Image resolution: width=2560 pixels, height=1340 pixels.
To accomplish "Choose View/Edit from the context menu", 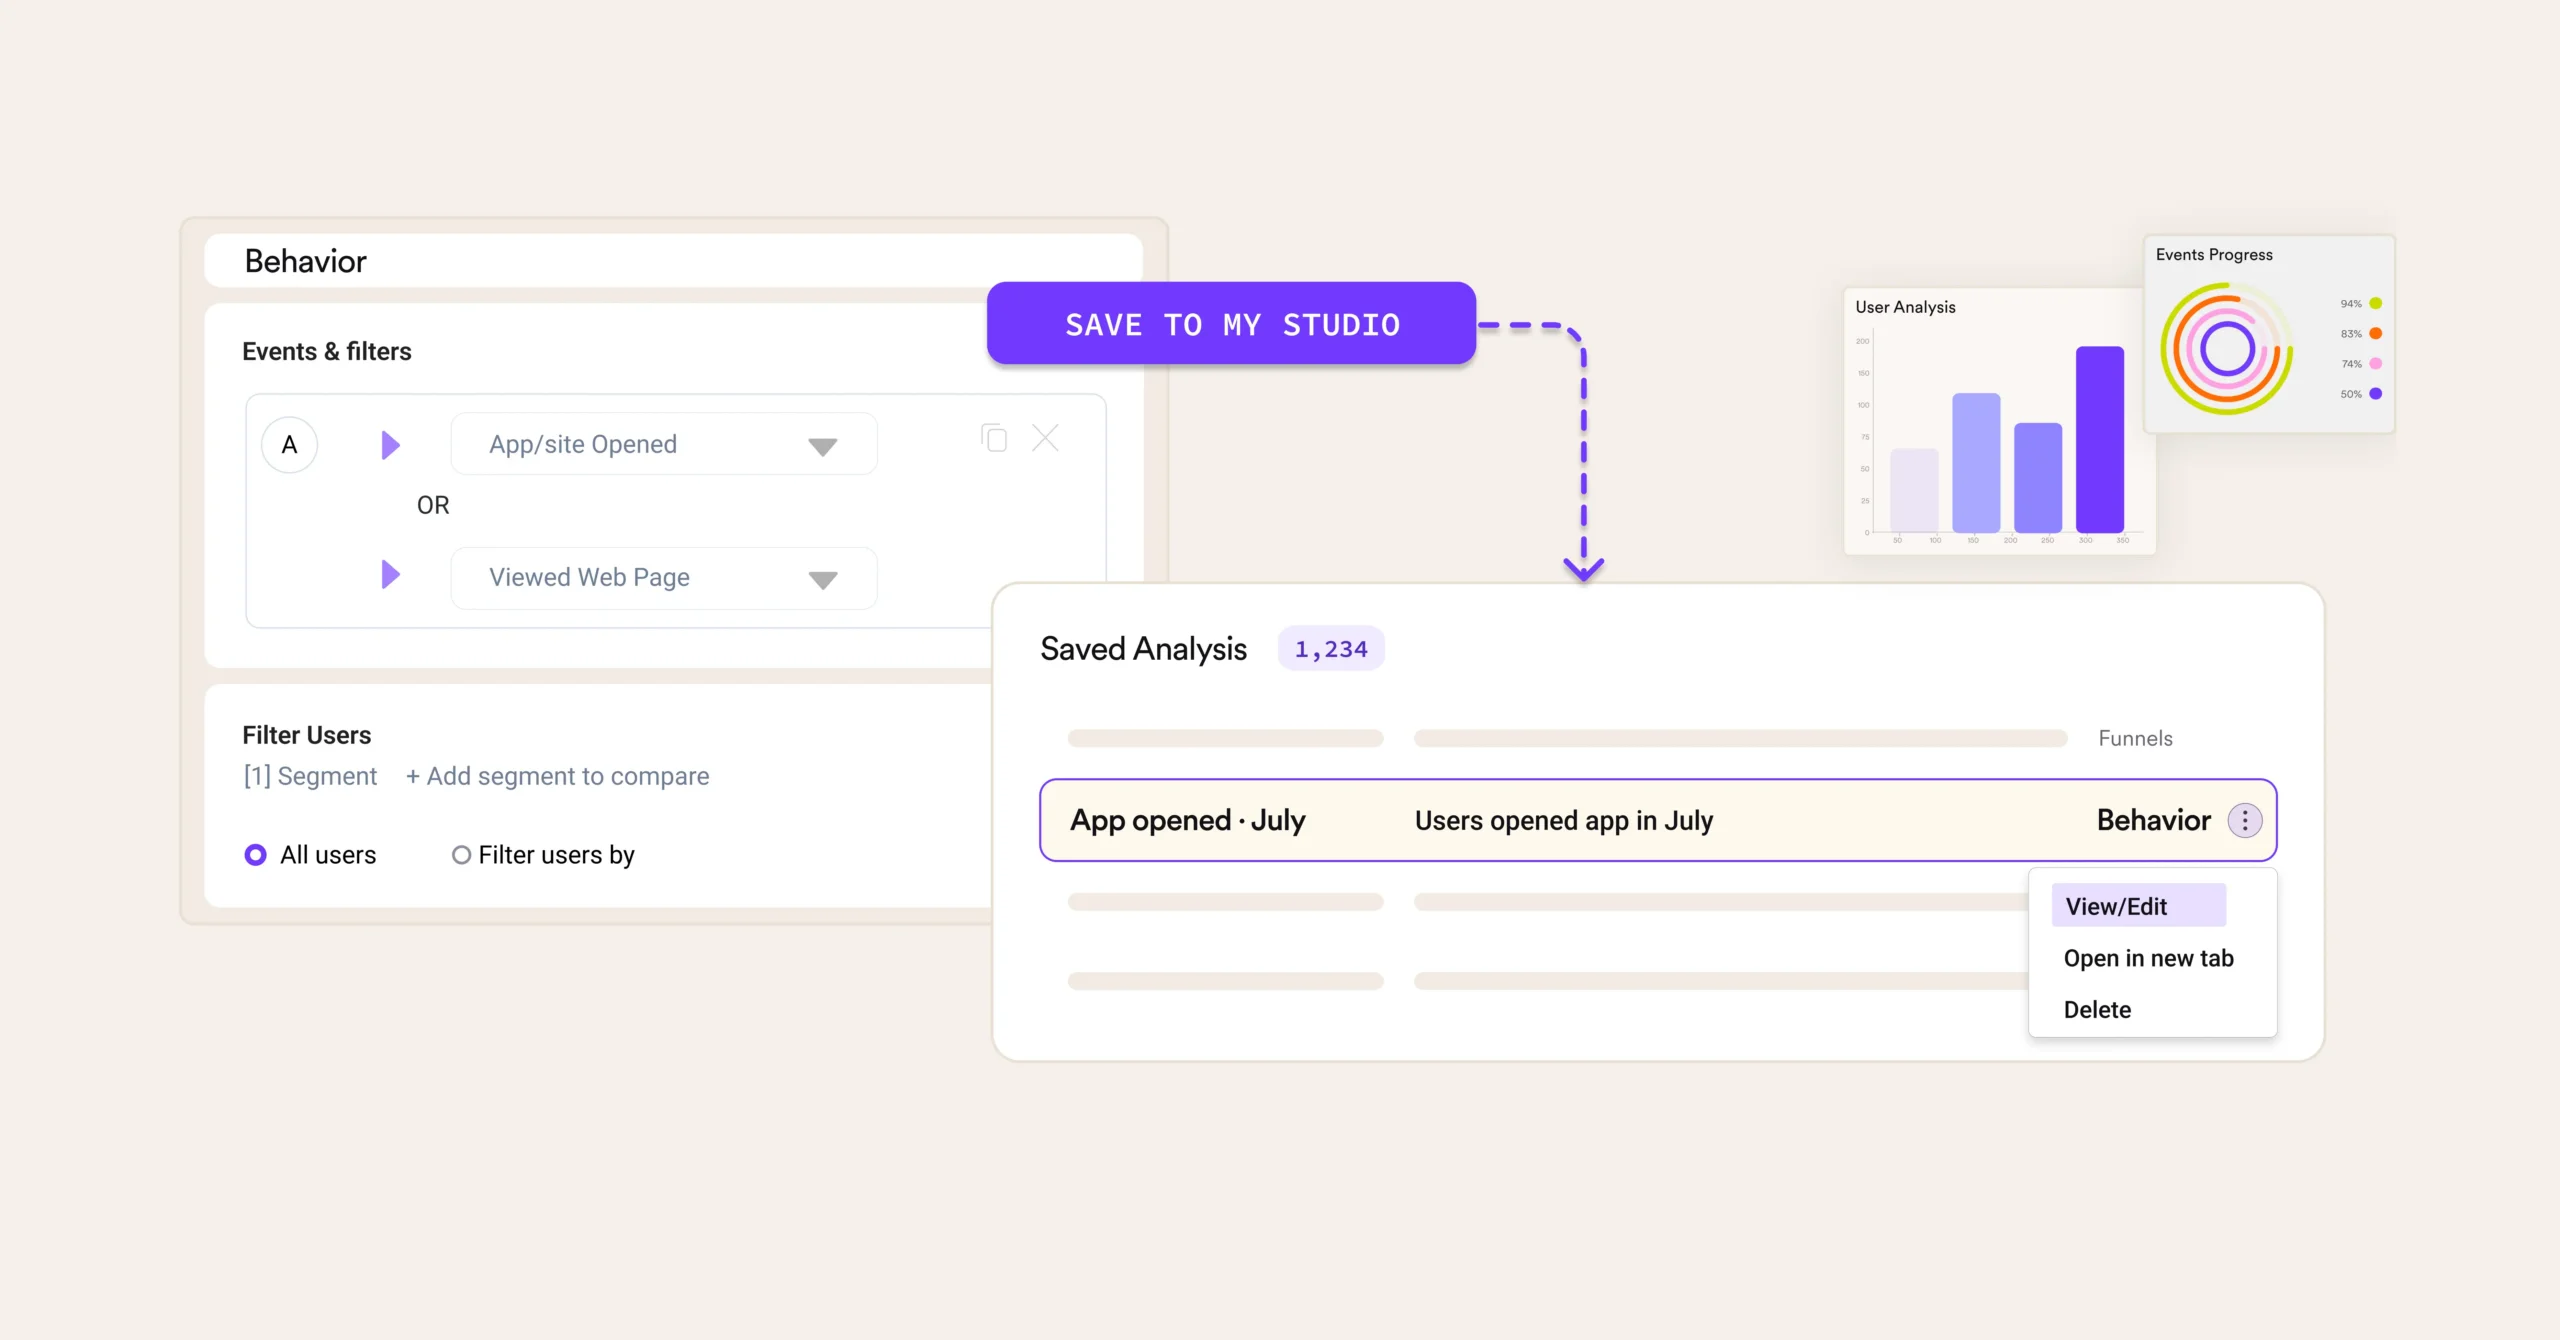I will coord(2139,906).
